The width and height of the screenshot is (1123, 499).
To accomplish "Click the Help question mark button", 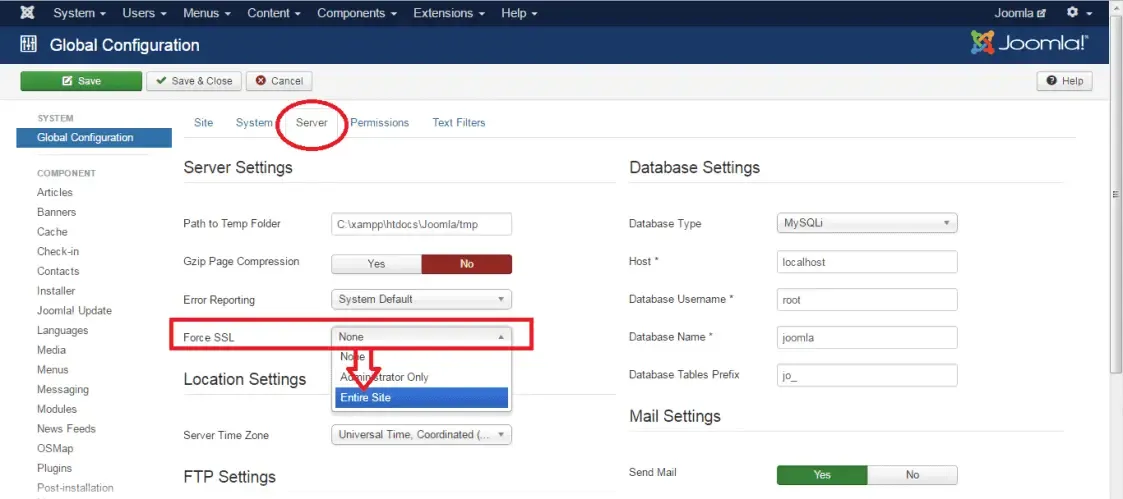I will (1064, 81).
